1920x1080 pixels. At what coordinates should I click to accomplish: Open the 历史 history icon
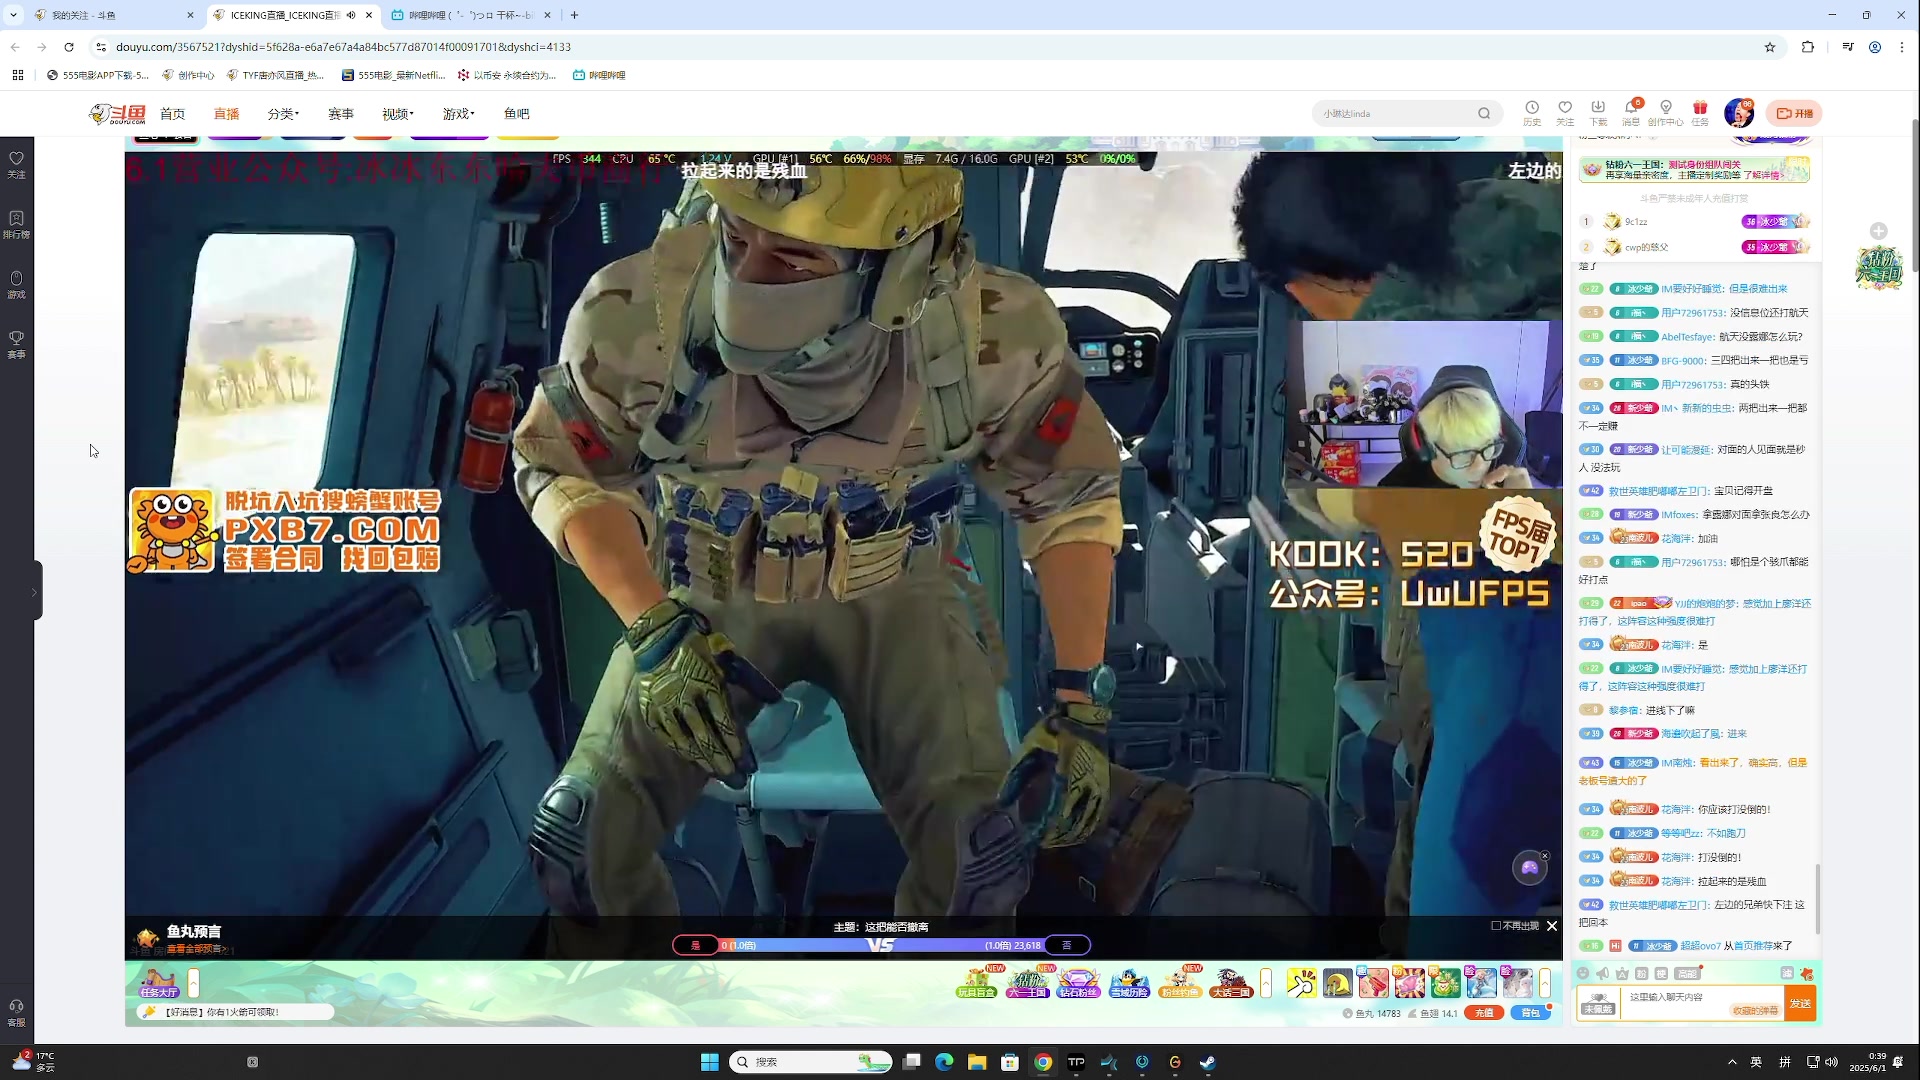(x=1532, y=113)
